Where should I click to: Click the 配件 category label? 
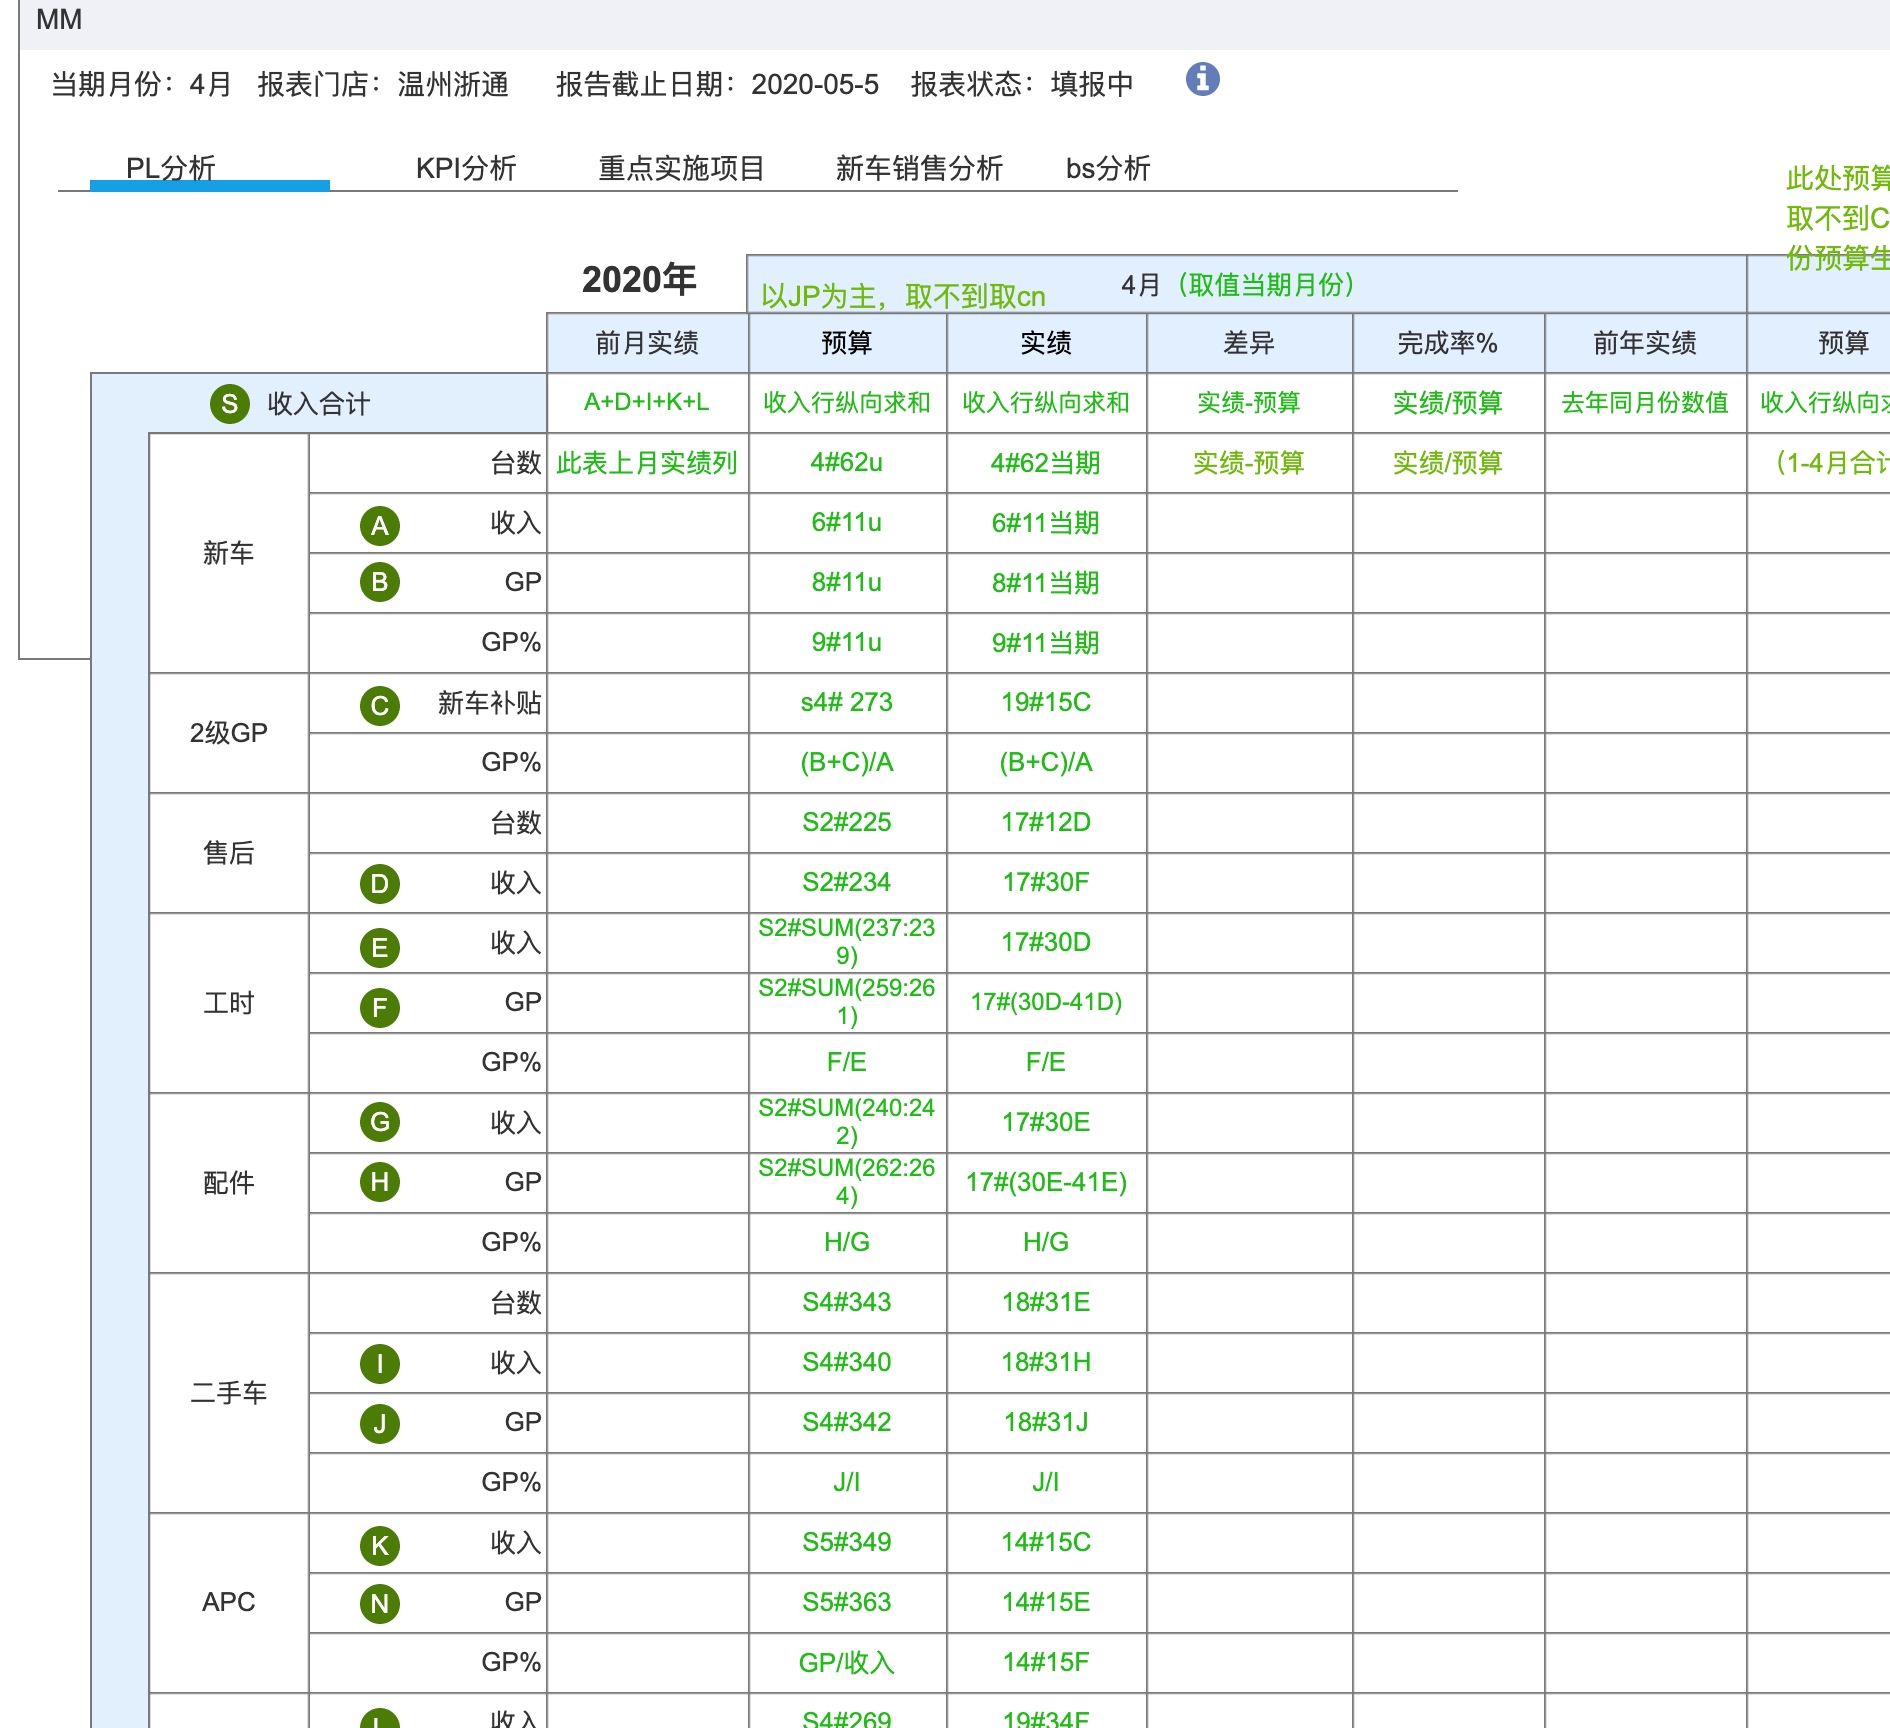coord(229,1183)
